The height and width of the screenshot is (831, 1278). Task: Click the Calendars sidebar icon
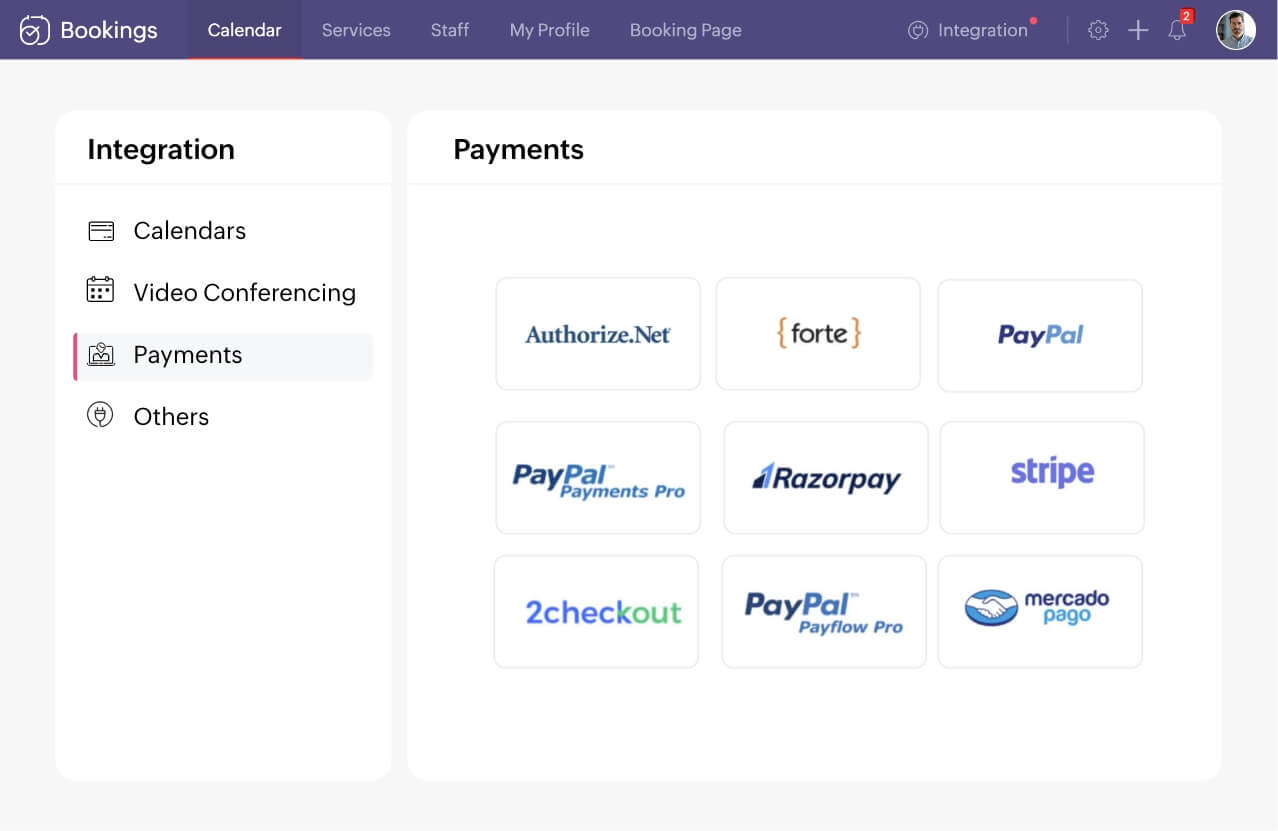point(101,231)
